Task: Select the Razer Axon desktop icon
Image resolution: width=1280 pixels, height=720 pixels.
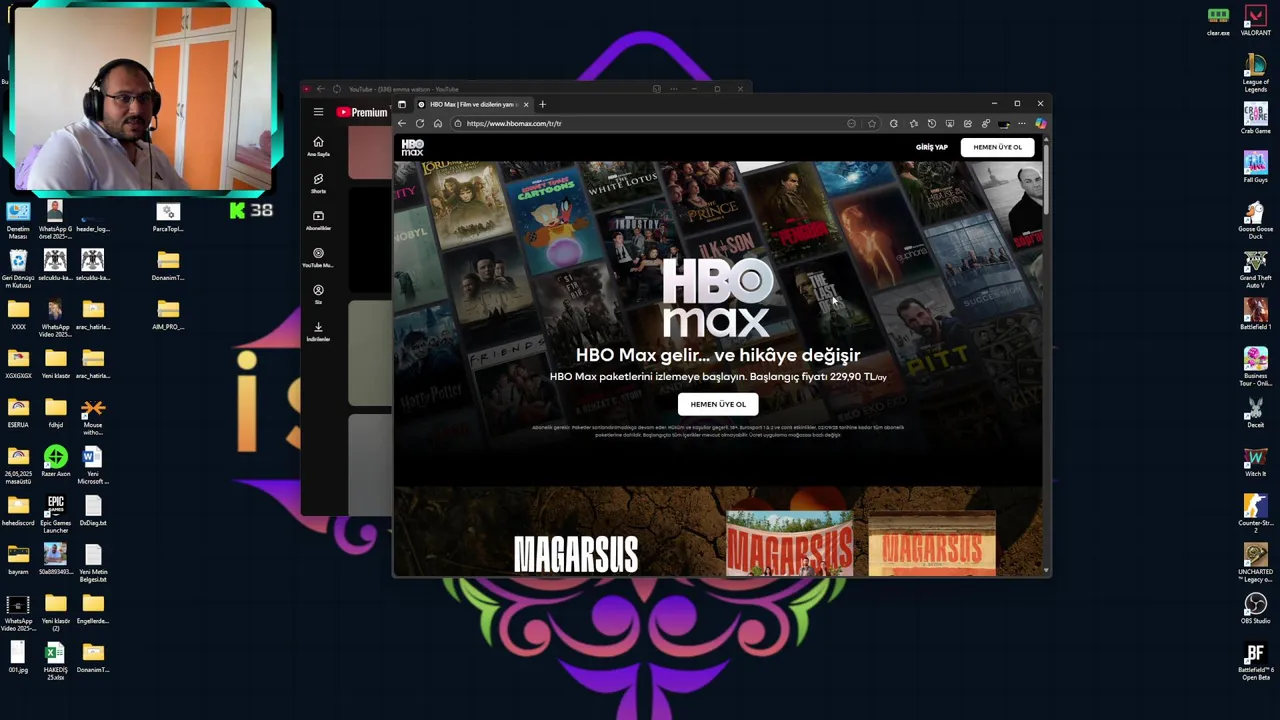Action: pyautogui.click(x=56, y=460)
